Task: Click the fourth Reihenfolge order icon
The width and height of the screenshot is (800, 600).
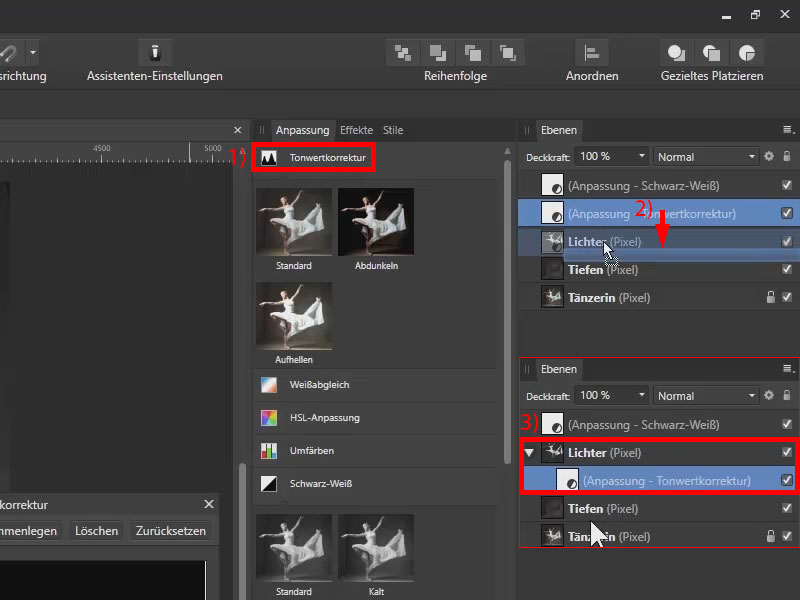Action: 508,53
